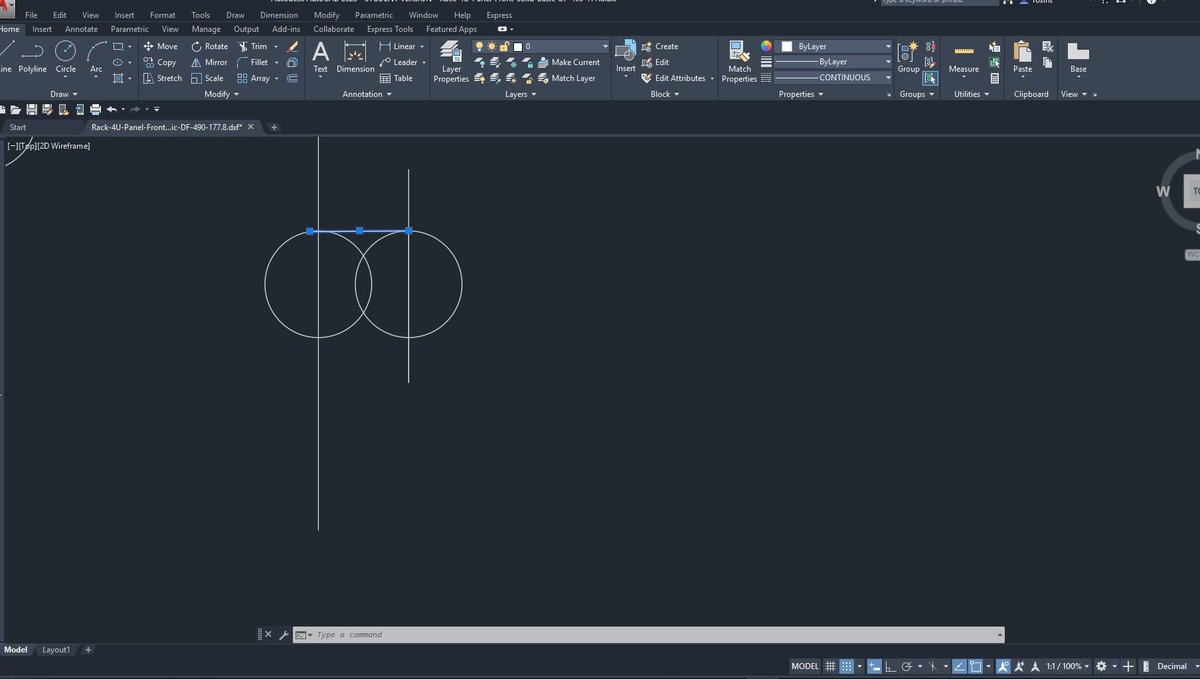Click Edit Attributes button
Screen dimensions: 1200x679
673,78
